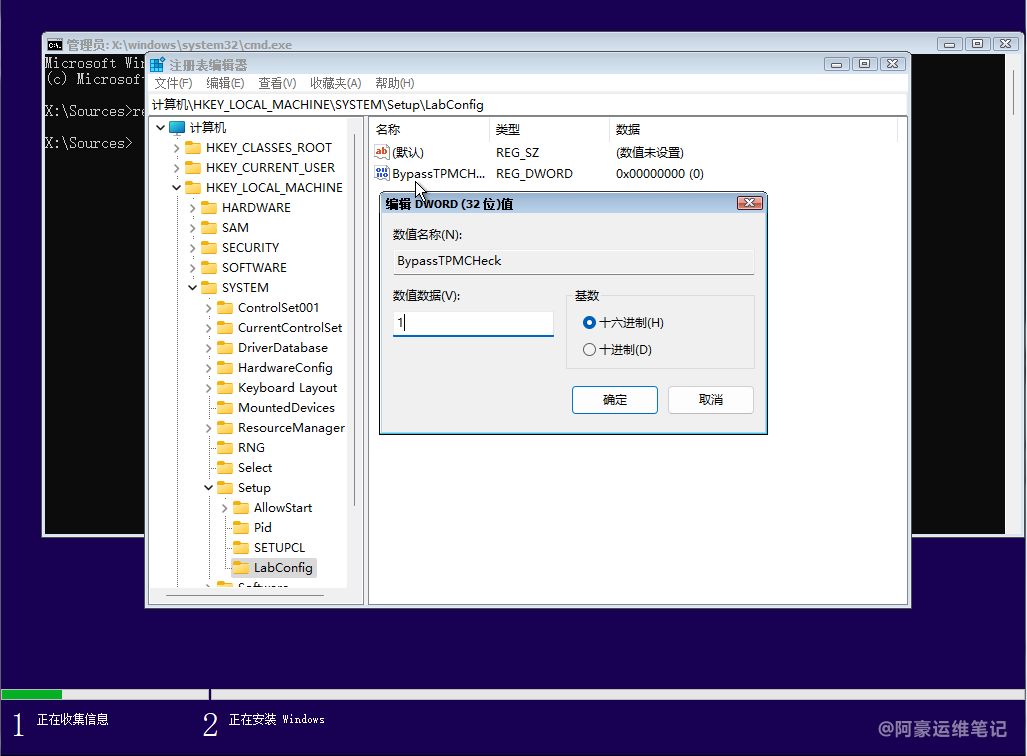Click the 取消 cancel button
This screenshot has width=1027, height=756.
[710, 400]
